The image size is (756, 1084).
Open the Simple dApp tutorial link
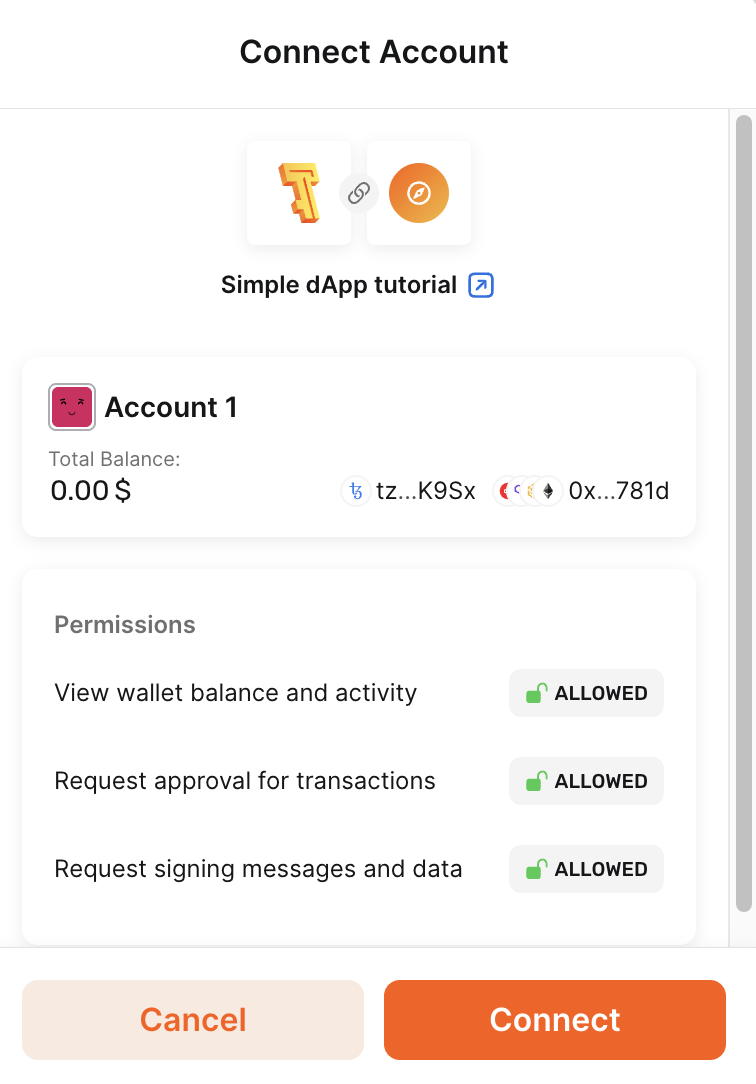(x=340, y=285)
